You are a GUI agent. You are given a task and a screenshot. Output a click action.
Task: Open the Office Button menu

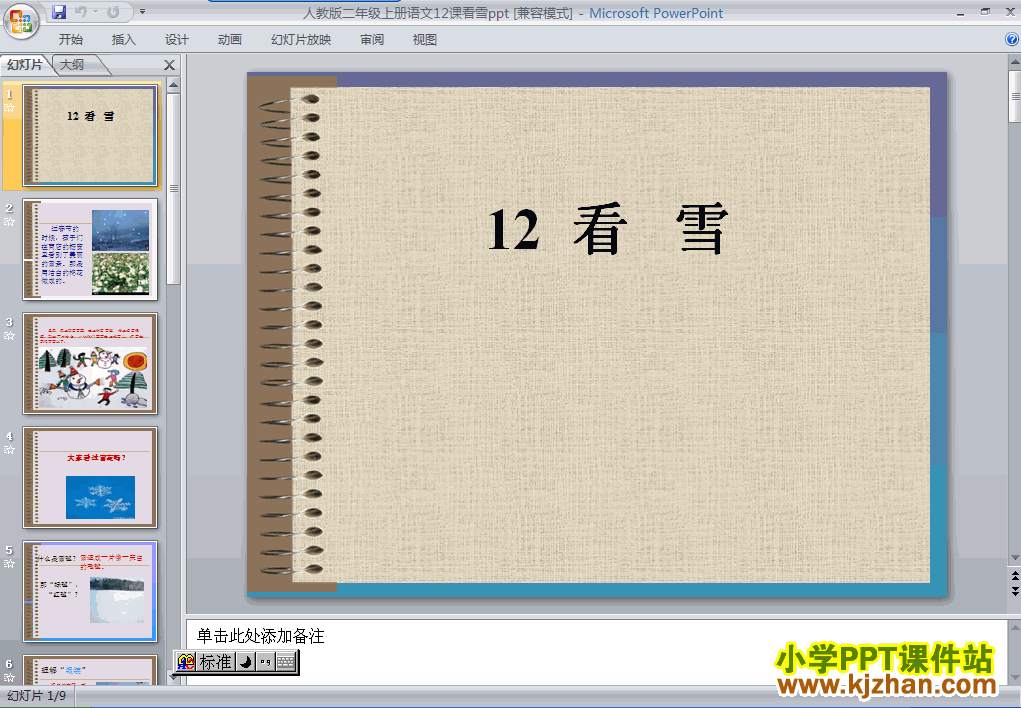pyautogui.click(x=21, y=21)
